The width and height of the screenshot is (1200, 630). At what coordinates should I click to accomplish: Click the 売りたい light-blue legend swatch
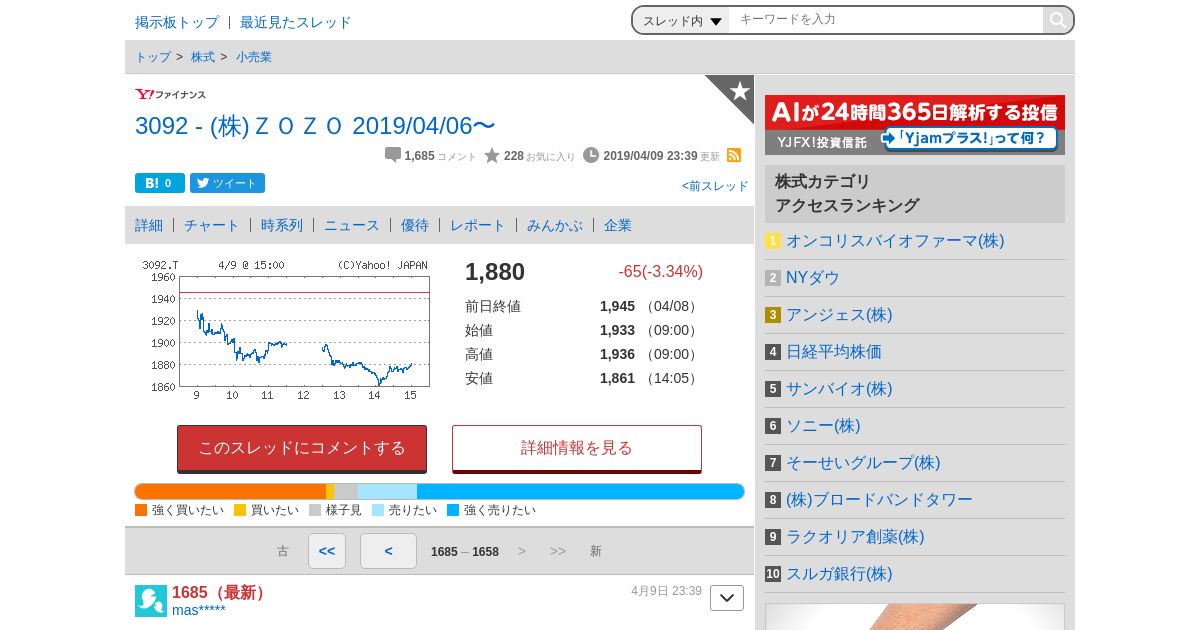click(378, 510)
